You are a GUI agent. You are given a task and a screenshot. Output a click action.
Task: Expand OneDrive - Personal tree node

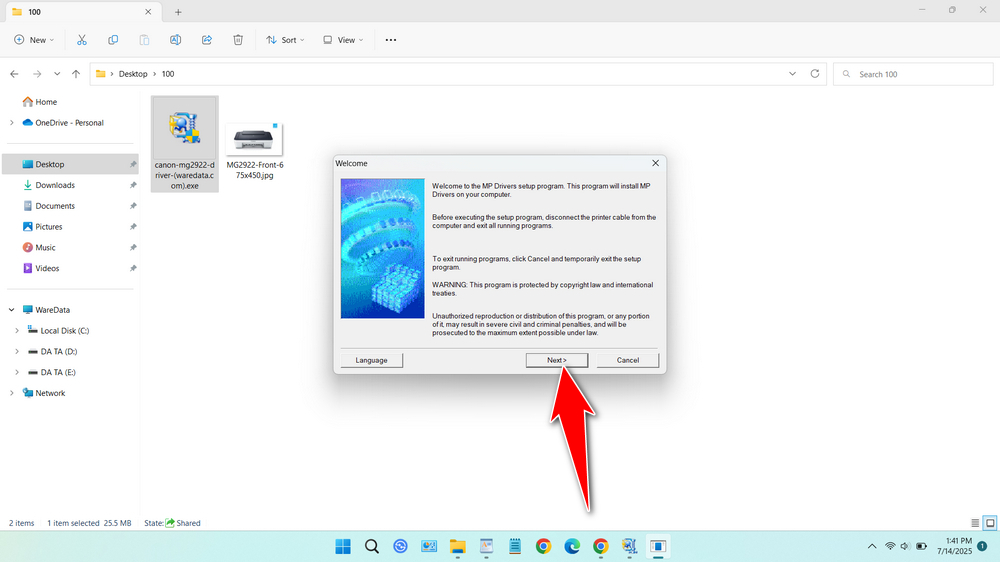(11, 122)
